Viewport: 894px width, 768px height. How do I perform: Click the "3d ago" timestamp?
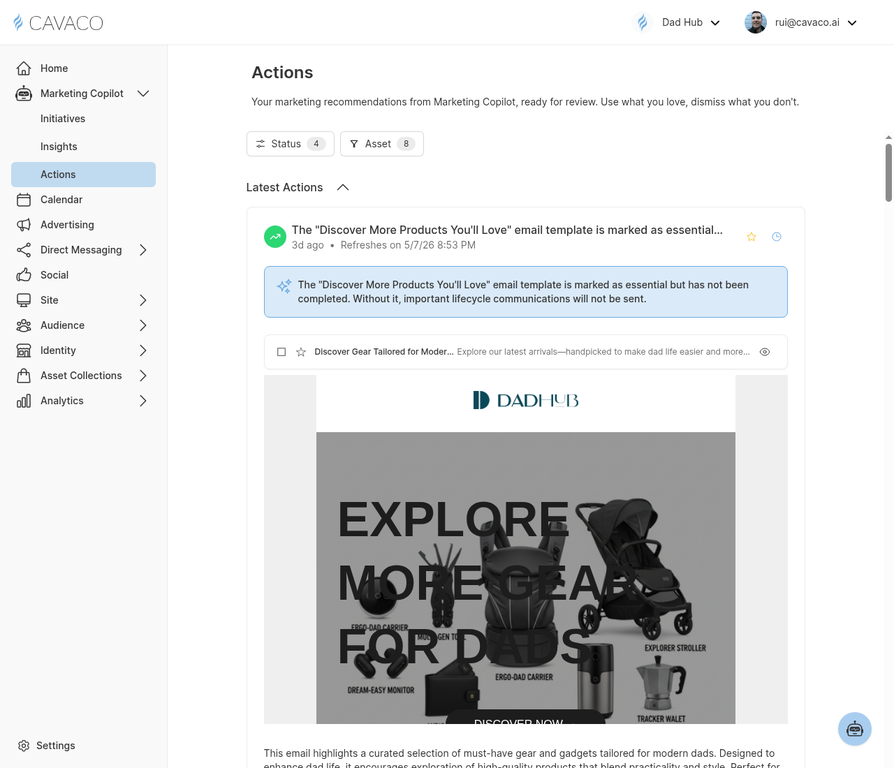click(x=308, y=245)
